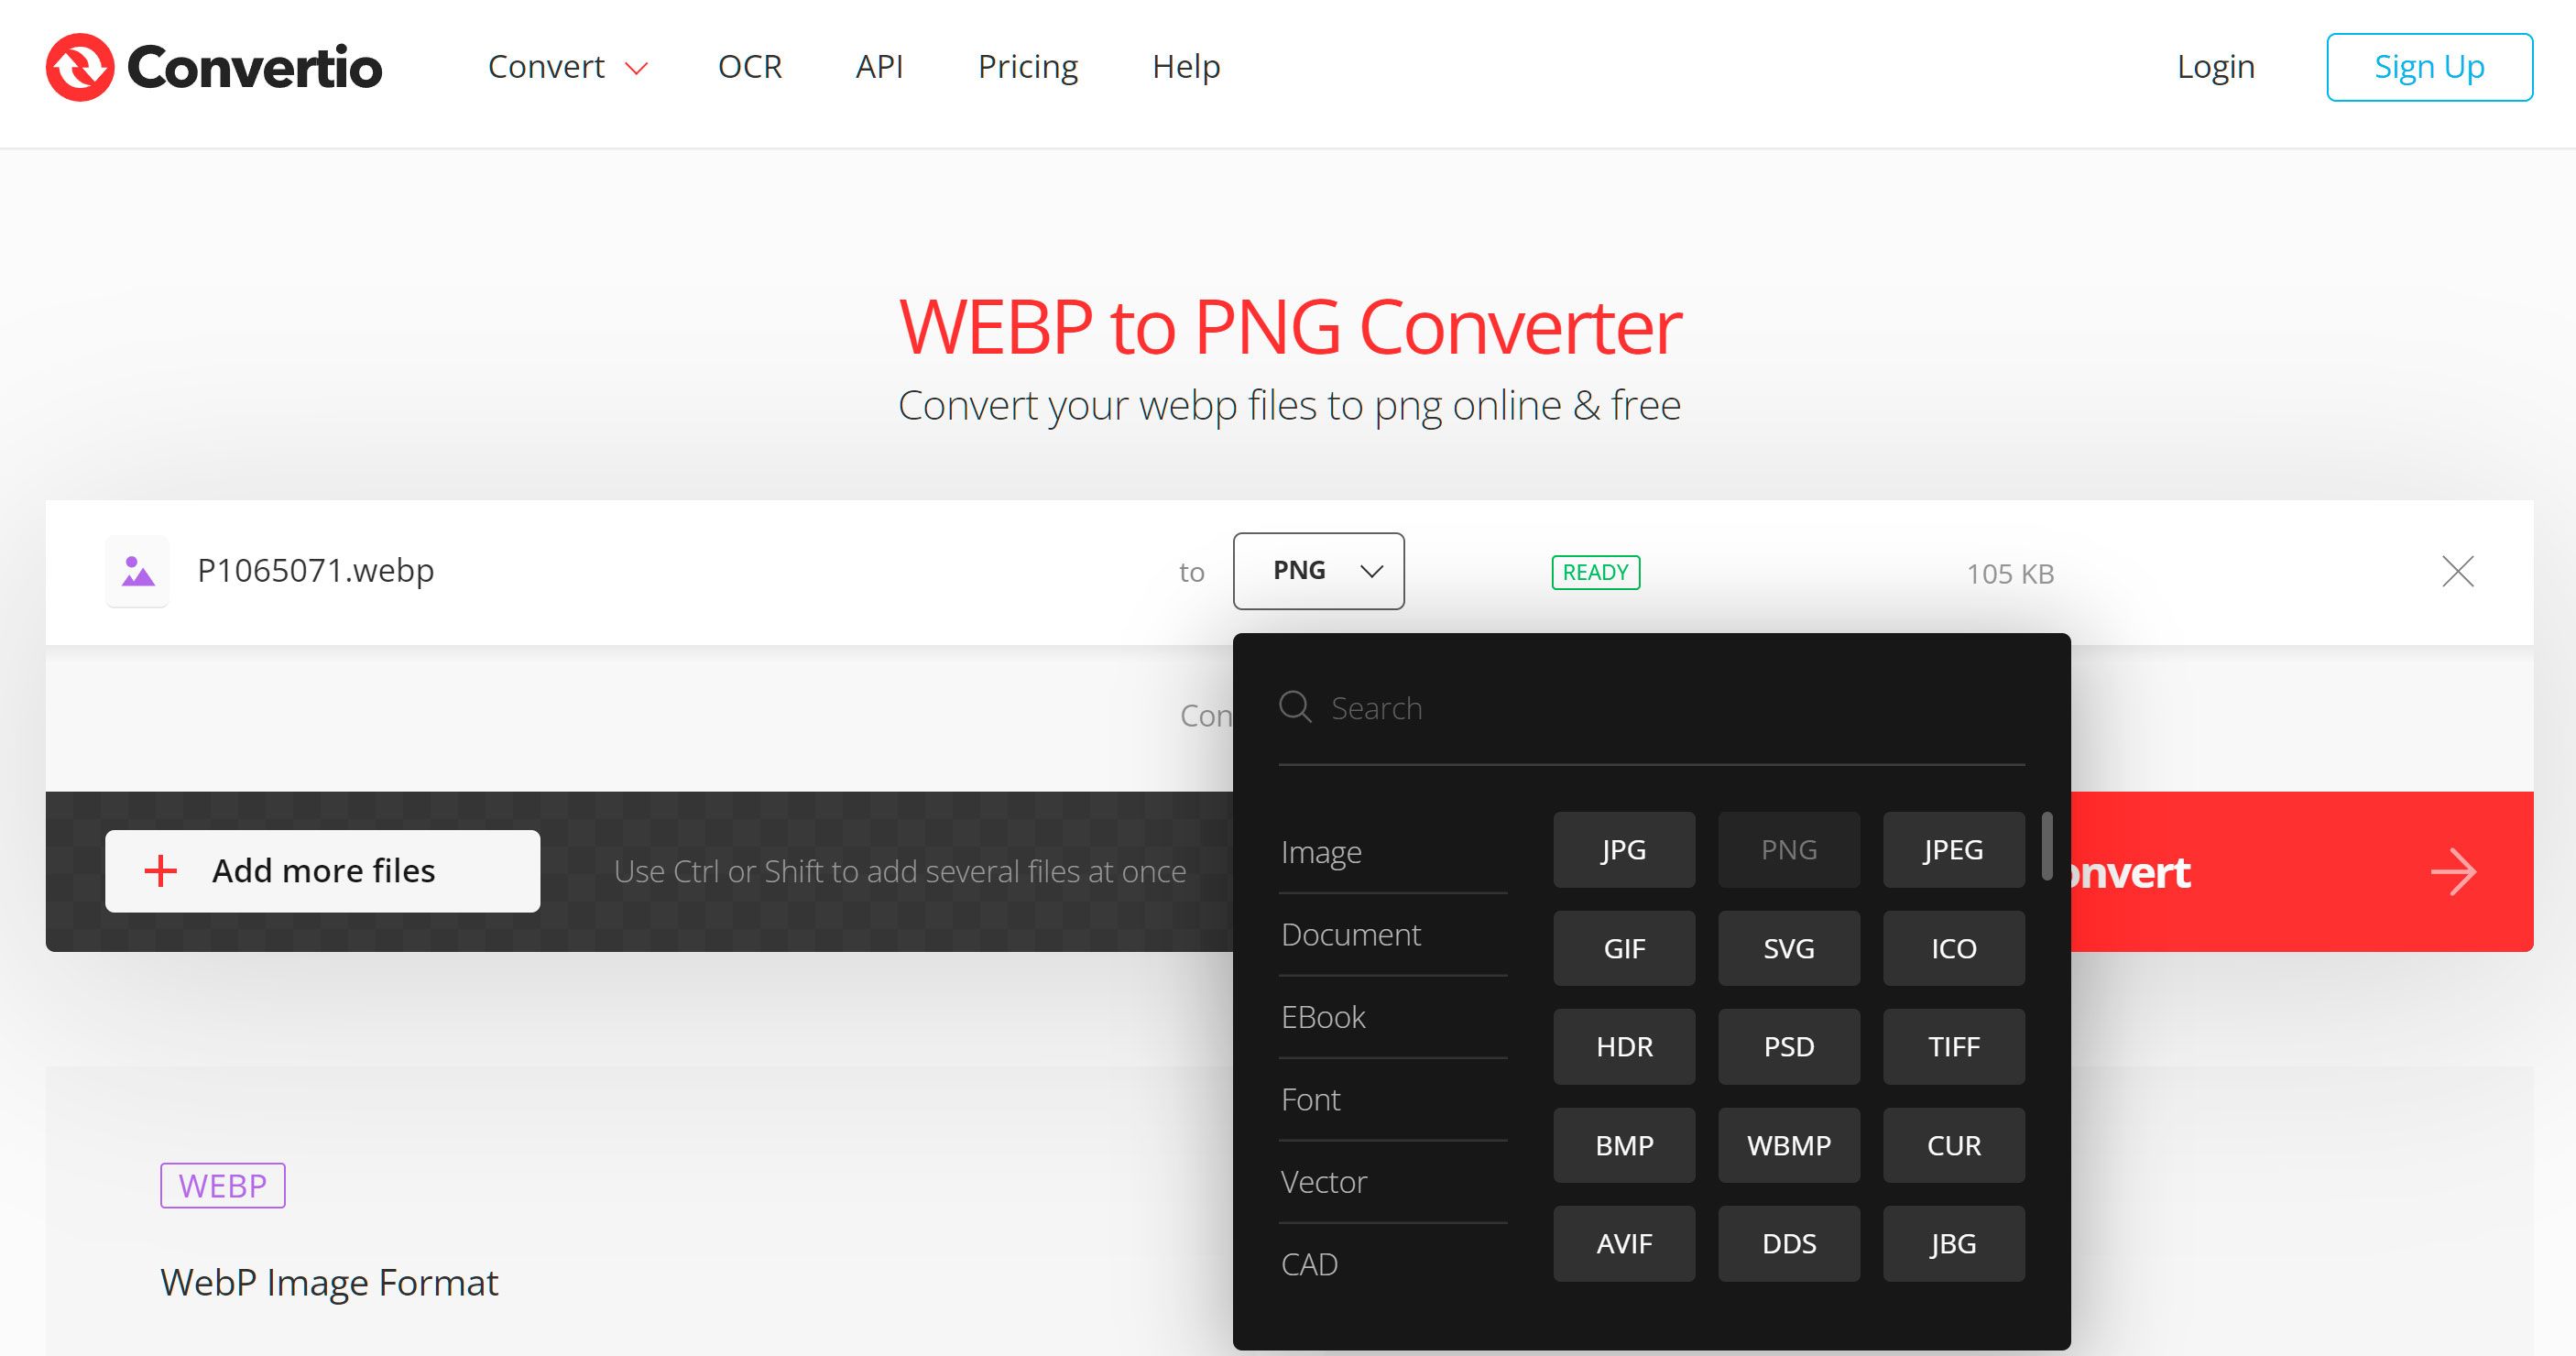This screenshot has height=1356, width=2576.
Task: Select the PNG format icon
Action: tap(1789, 848)
